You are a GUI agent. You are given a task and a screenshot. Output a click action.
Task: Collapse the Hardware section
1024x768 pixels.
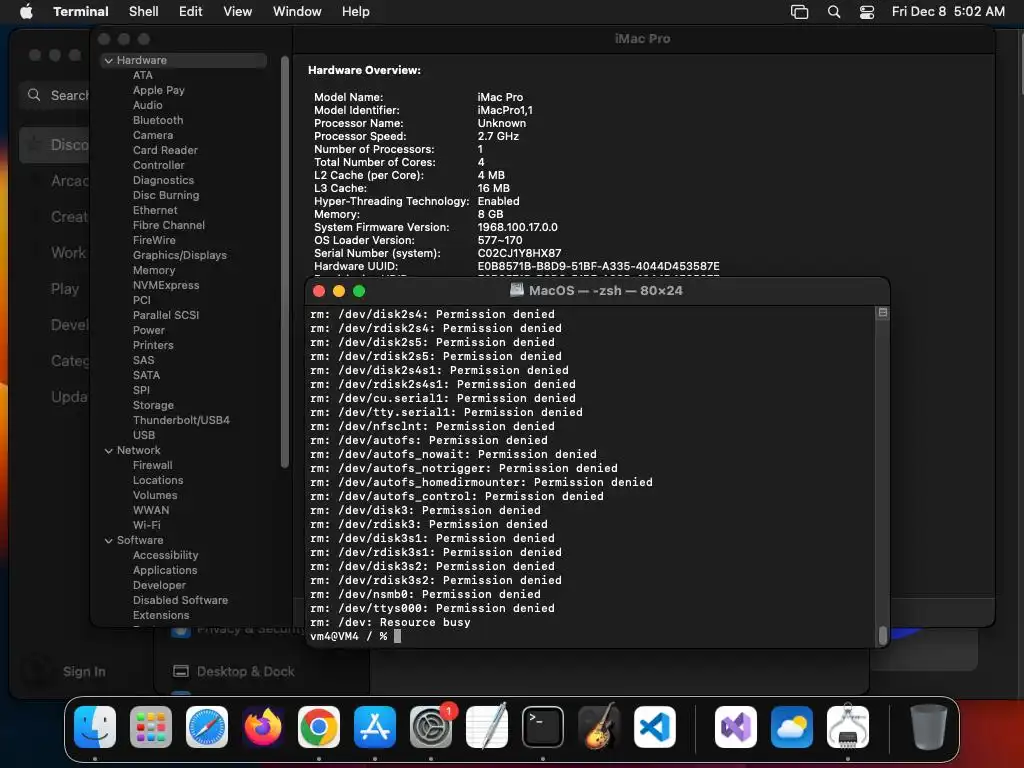point(108,60)
